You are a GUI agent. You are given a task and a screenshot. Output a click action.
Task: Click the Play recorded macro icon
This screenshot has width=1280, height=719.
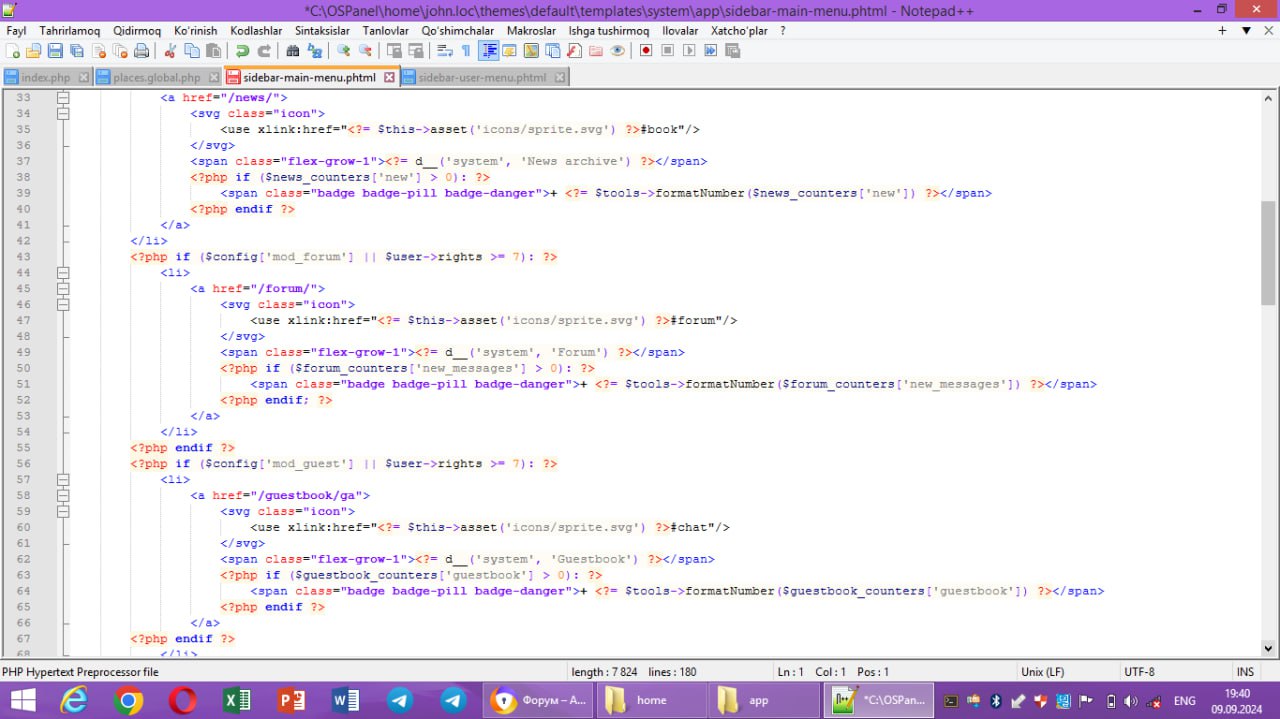(689, 51)
